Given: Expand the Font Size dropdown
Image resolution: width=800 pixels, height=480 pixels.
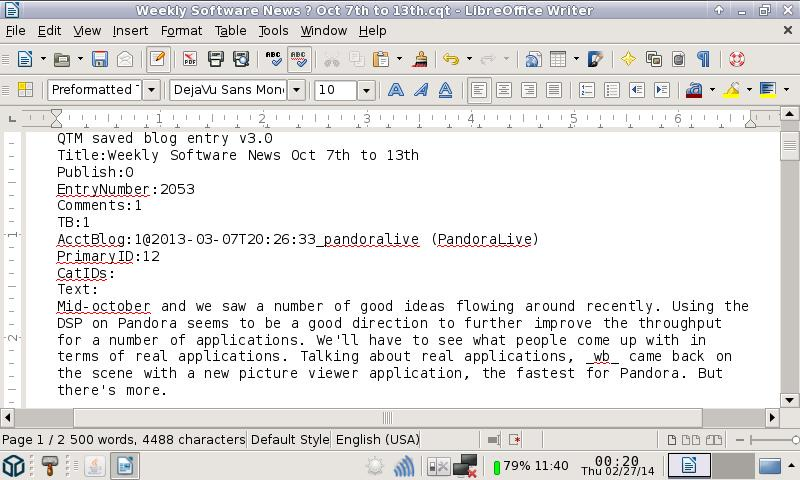Looking at the screenshot, I should 366,90.
